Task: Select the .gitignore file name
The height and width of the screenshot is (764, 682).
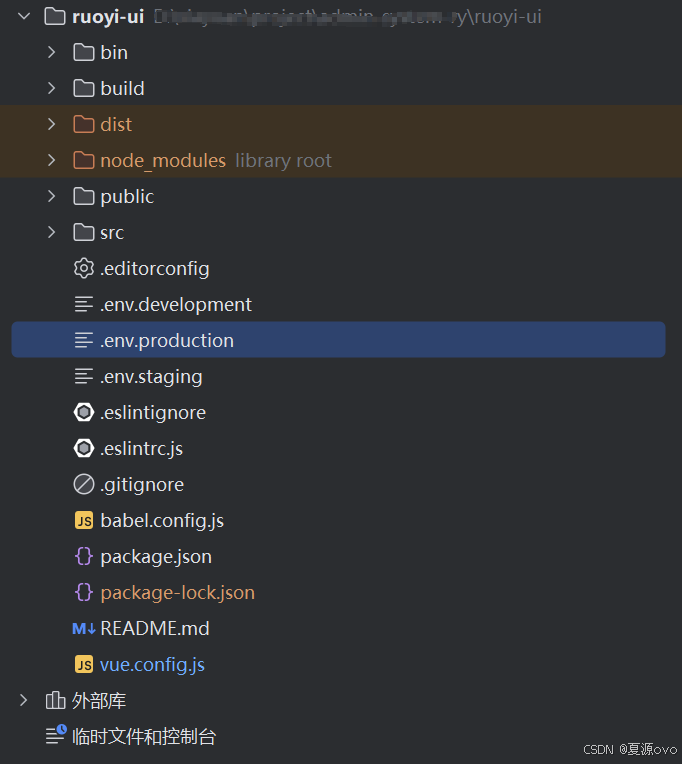Action: [142, 485]
